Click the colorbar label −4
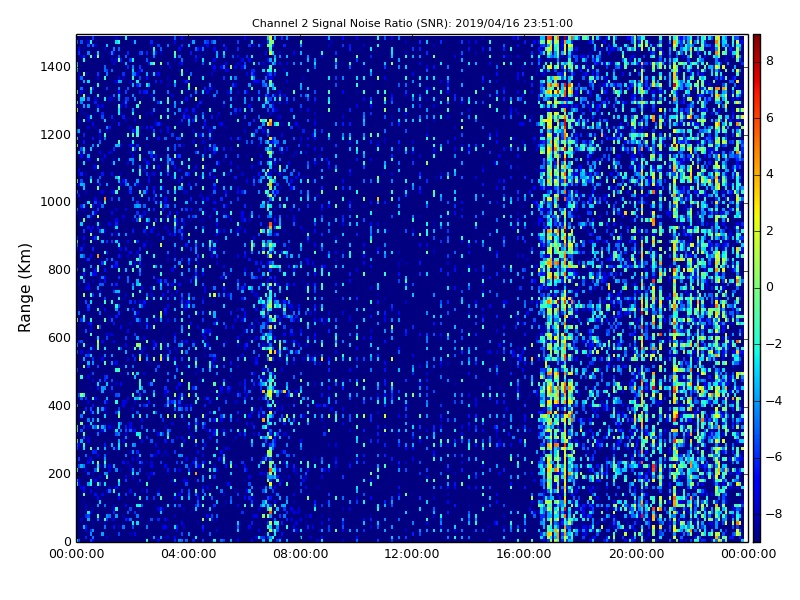This screenshot has height=600, width=800. [774, 401]
